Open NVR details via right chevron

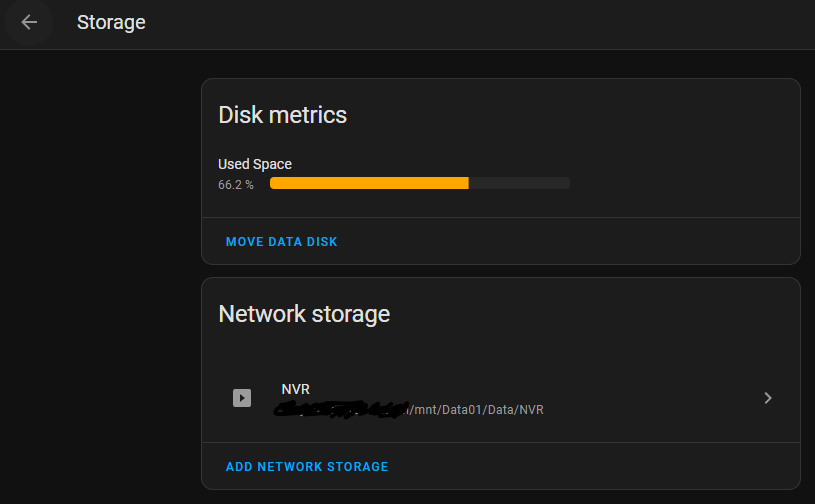pyautogui.click(x=767, y=398)
